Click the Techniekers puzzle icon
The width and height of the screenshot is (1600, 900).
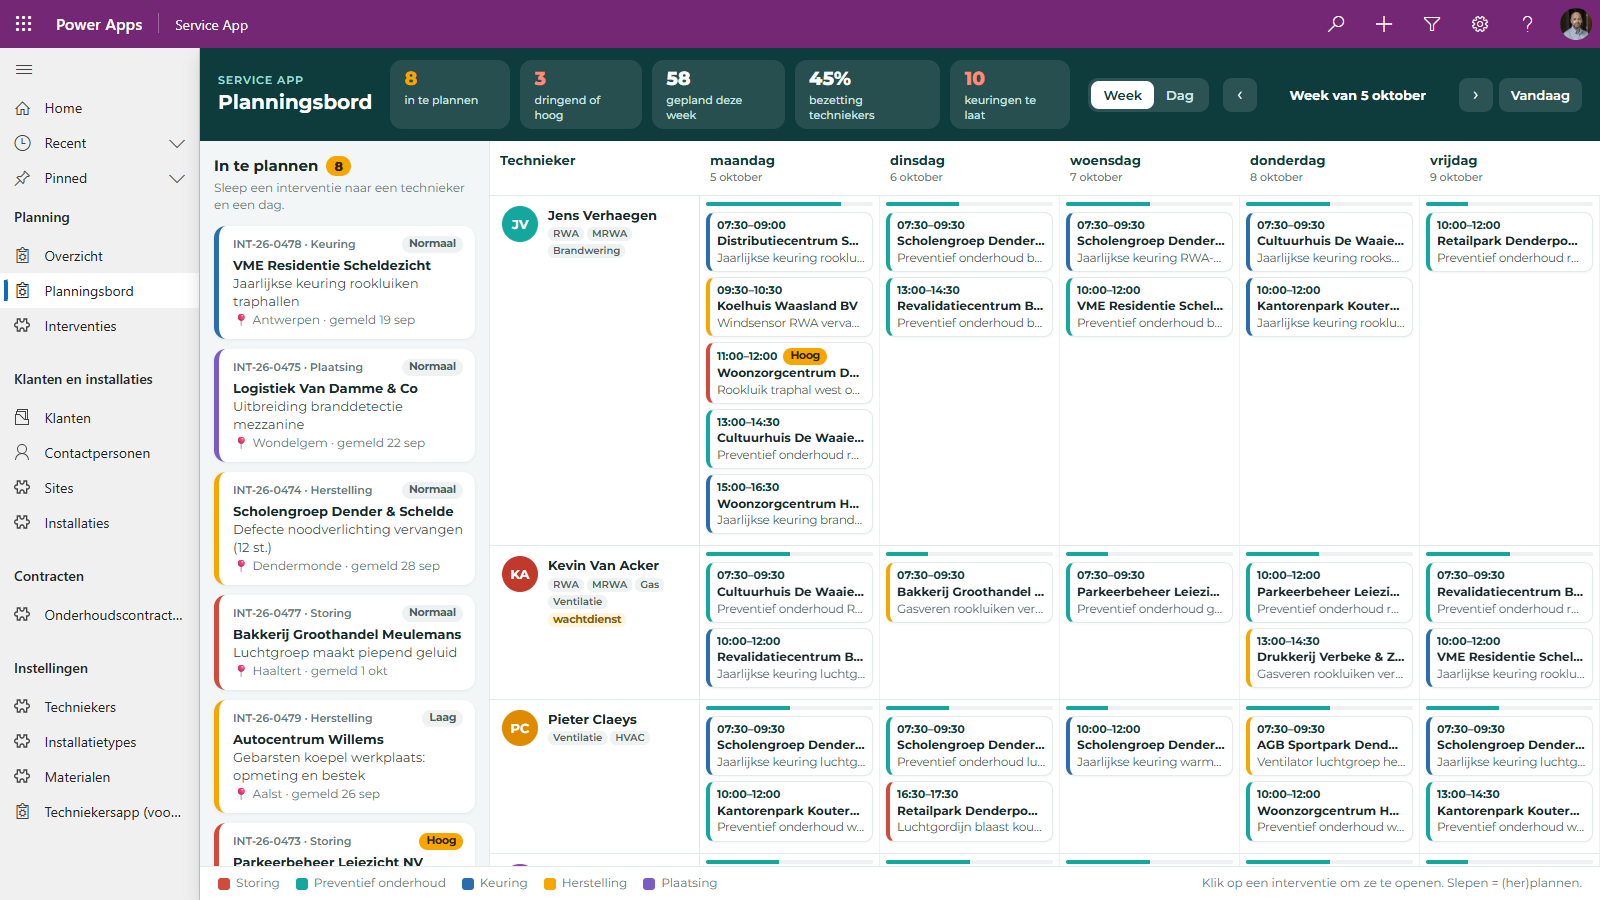(x=23, y=707)
